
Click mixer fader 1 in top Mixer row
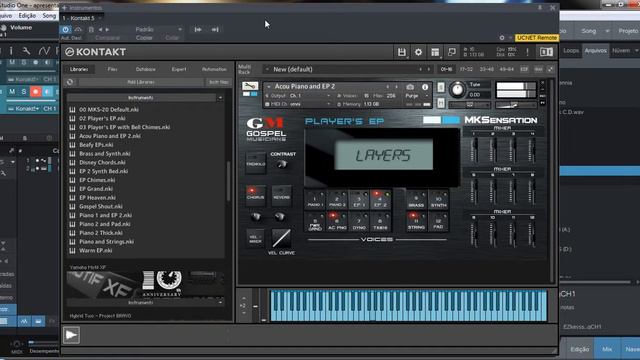474,150
